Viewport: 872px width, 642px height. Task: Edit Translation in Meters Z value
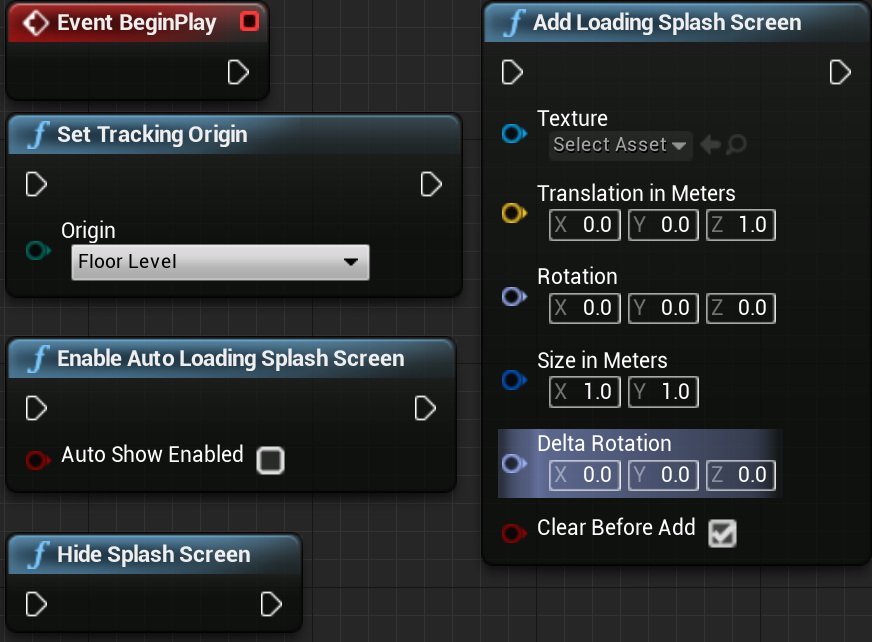coord(741,225)
